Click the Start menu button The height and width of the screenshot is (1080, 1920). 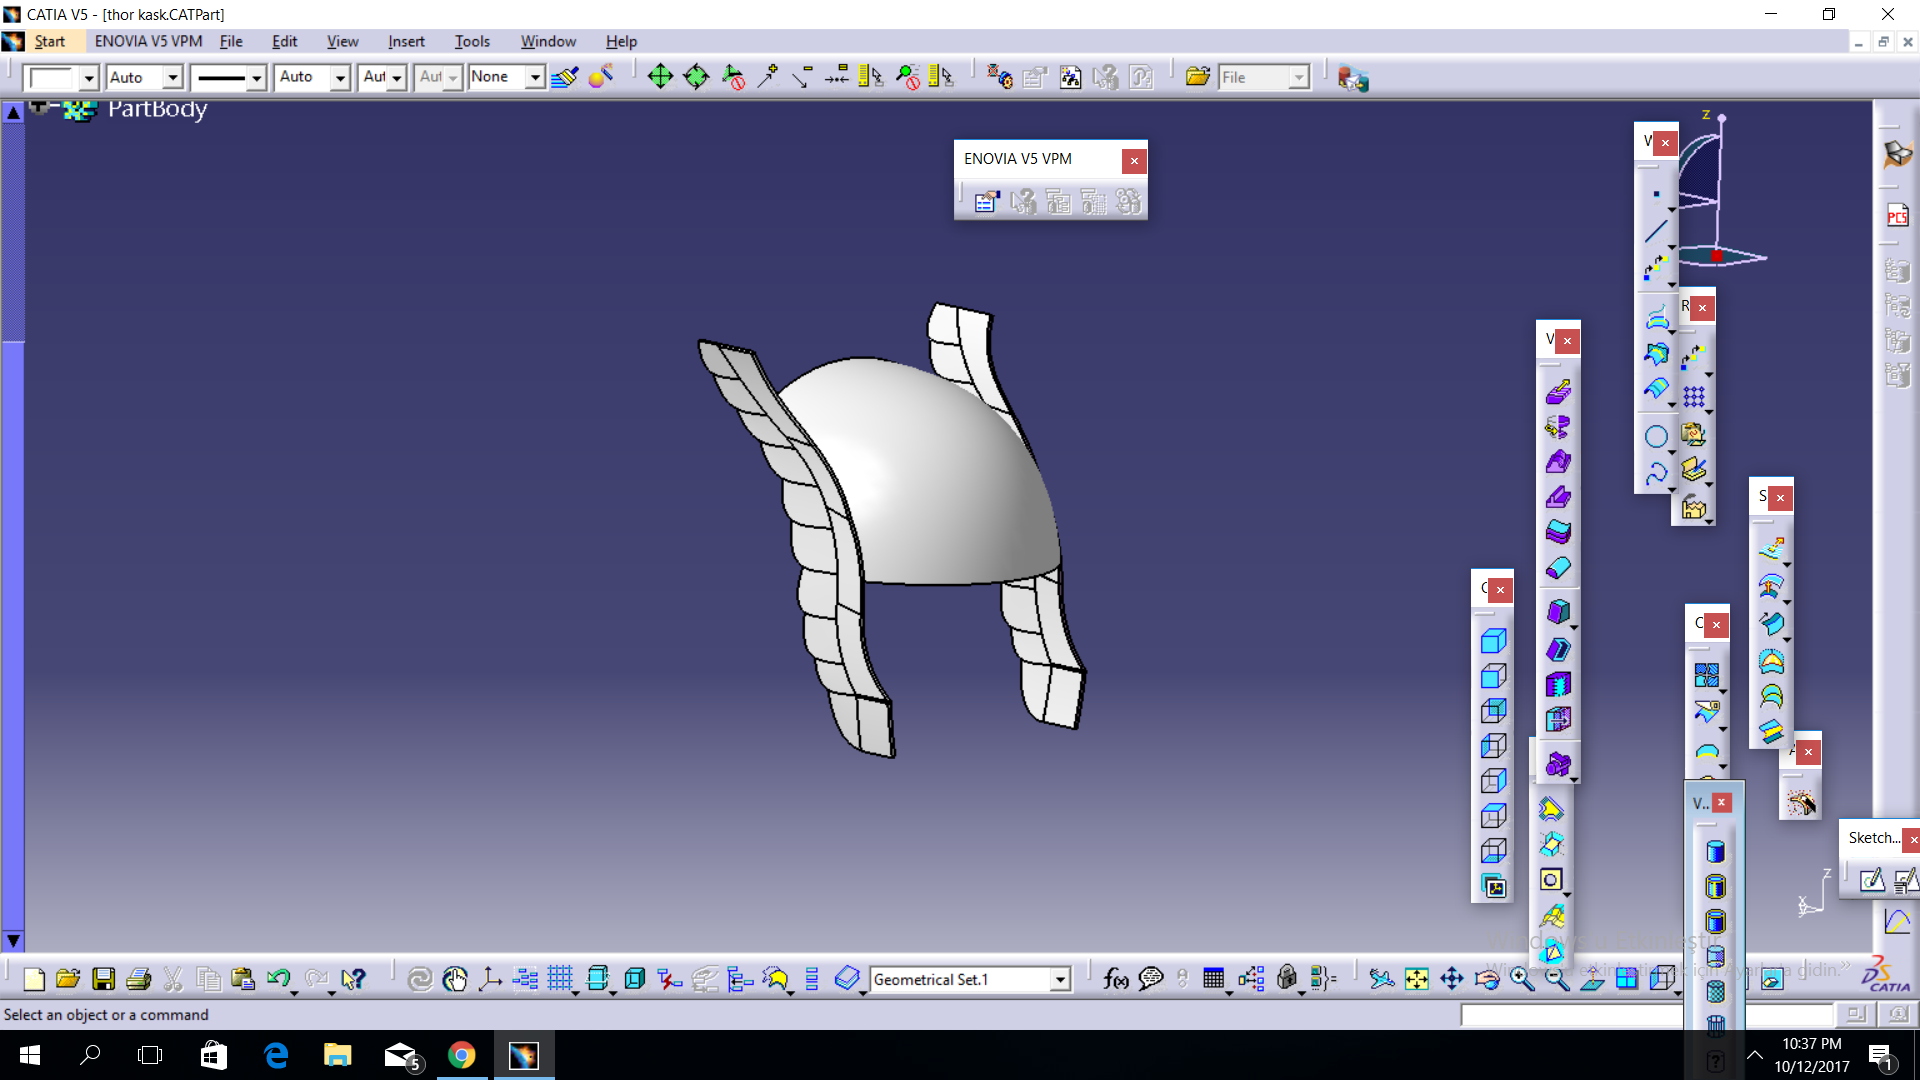pyautogui.click(x=49, y=41)
